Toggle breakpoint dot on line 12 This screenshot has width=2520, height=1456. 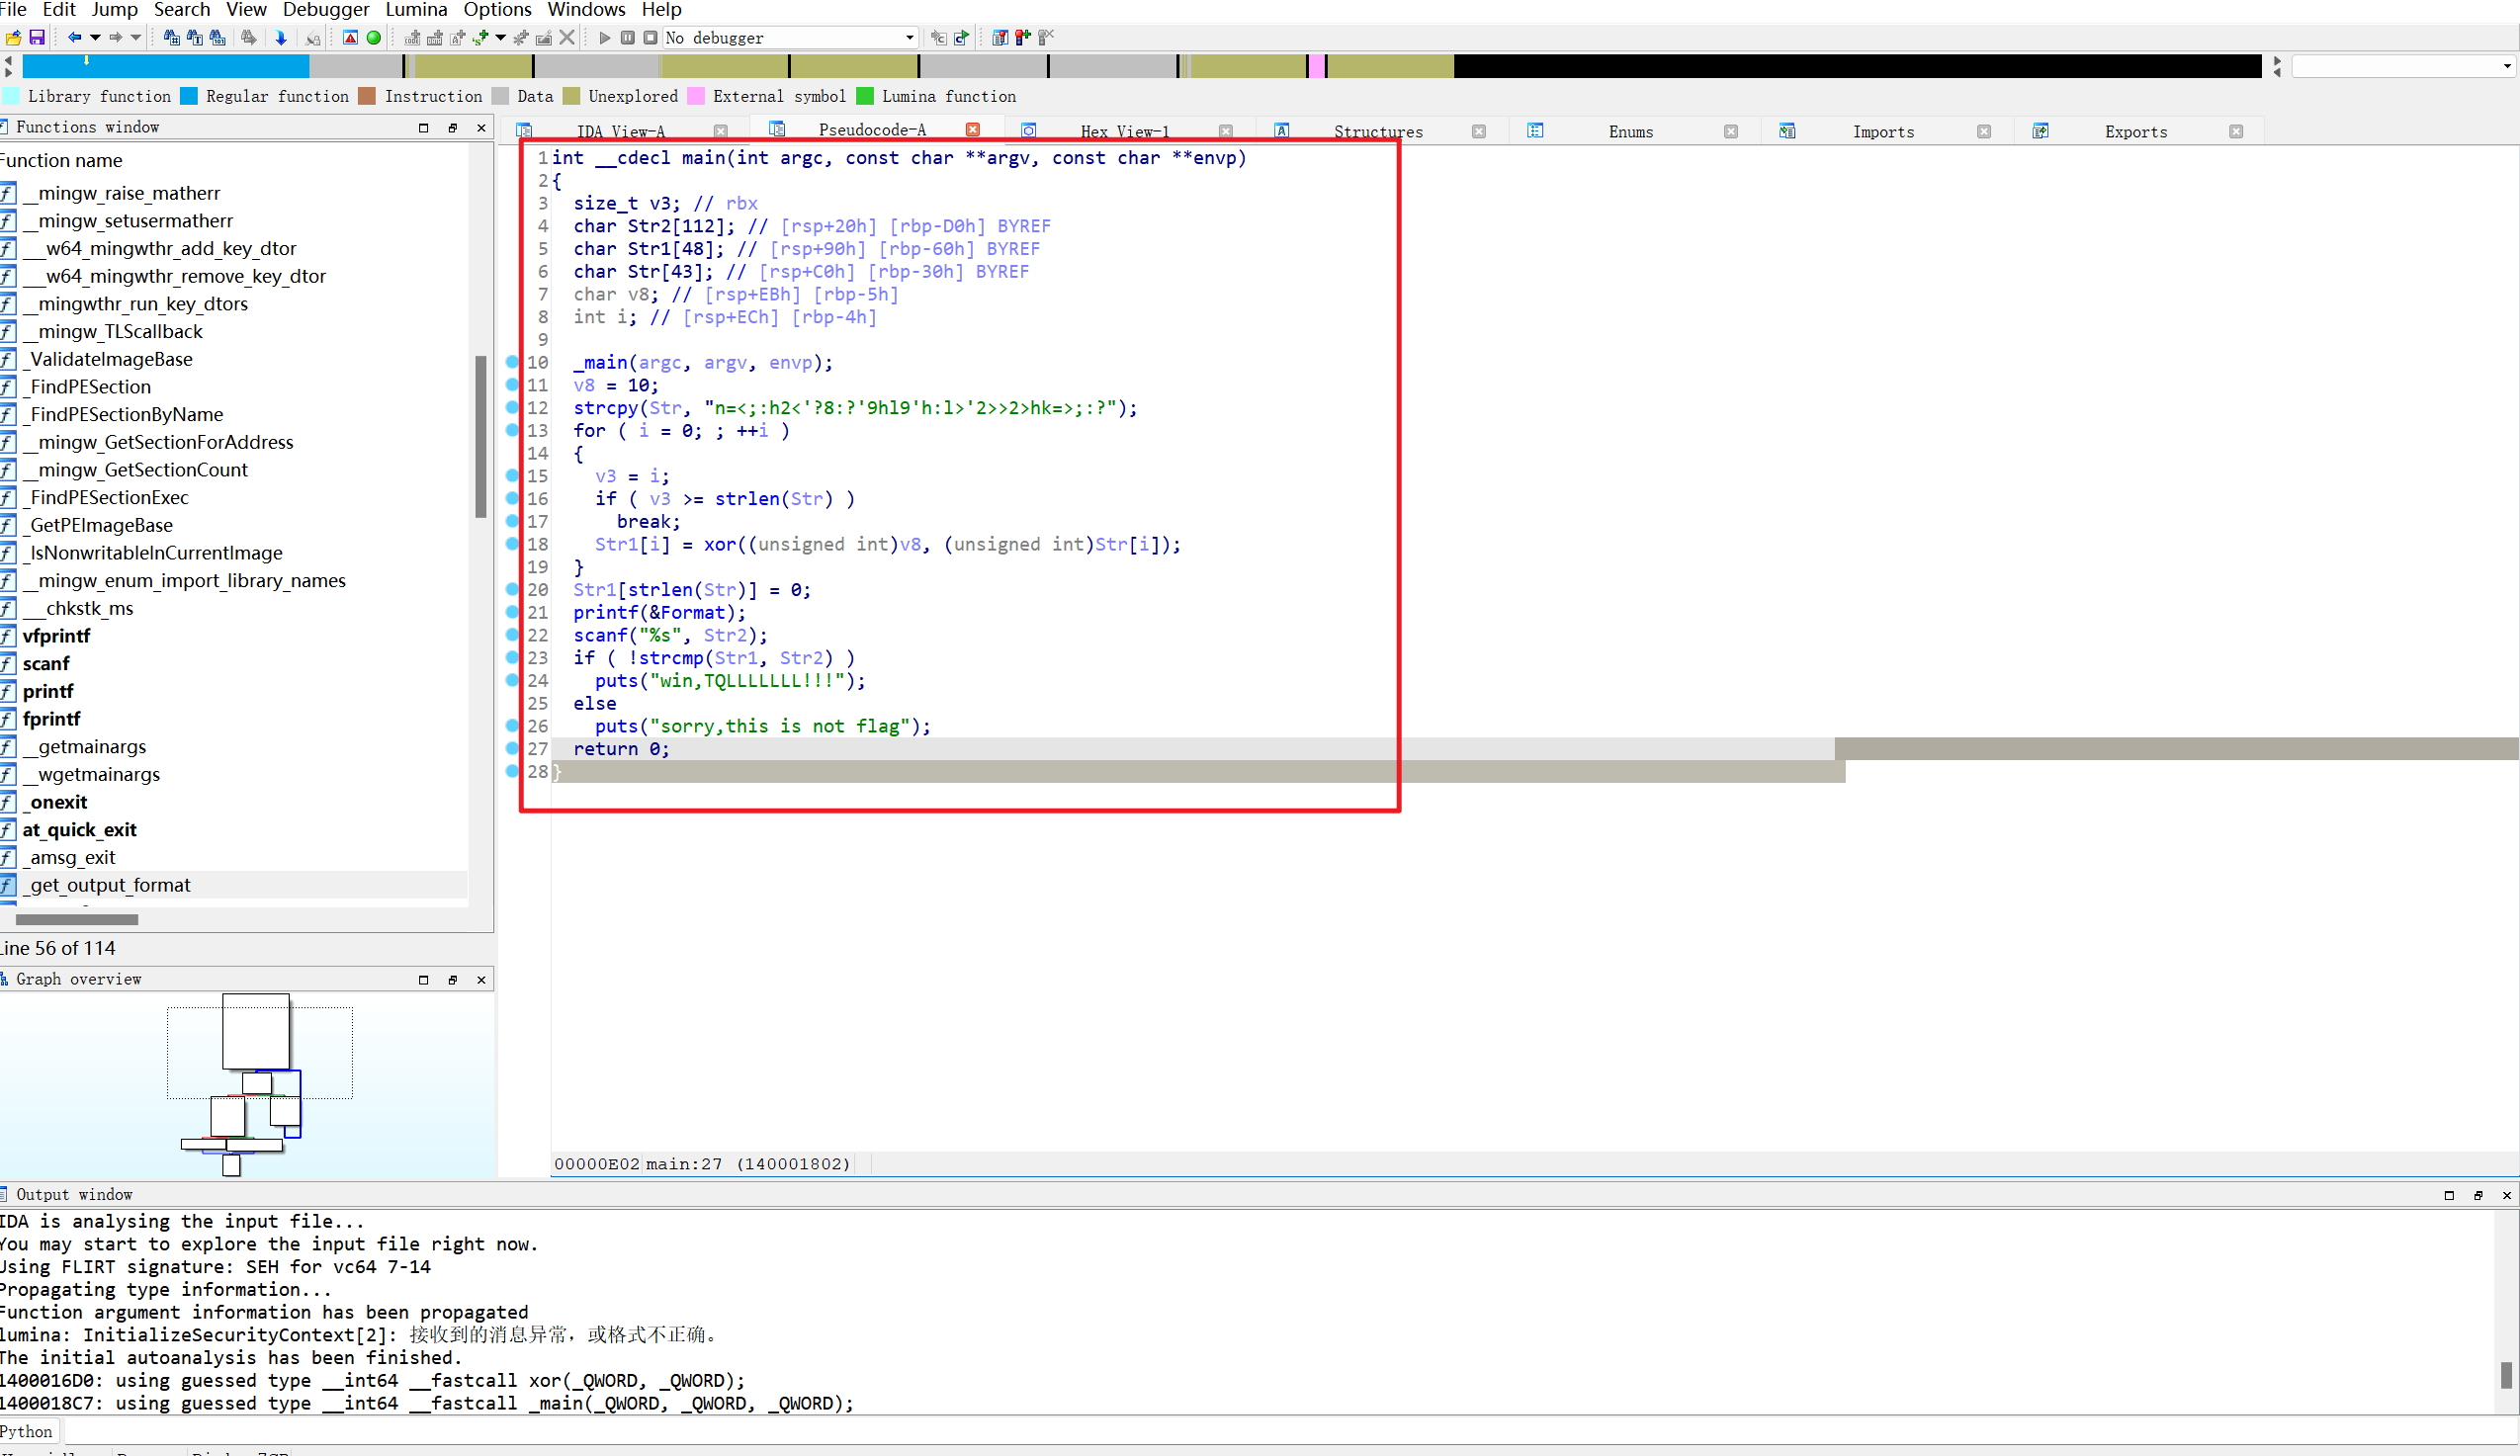point(512,408)
